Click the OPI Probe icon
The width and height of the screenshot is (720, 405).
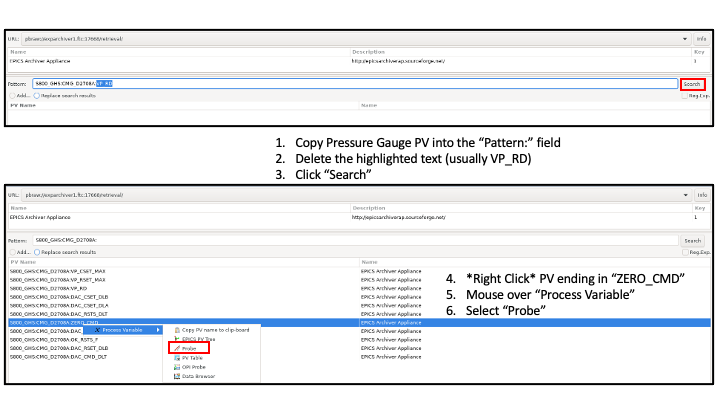click(x=175, y=366)
